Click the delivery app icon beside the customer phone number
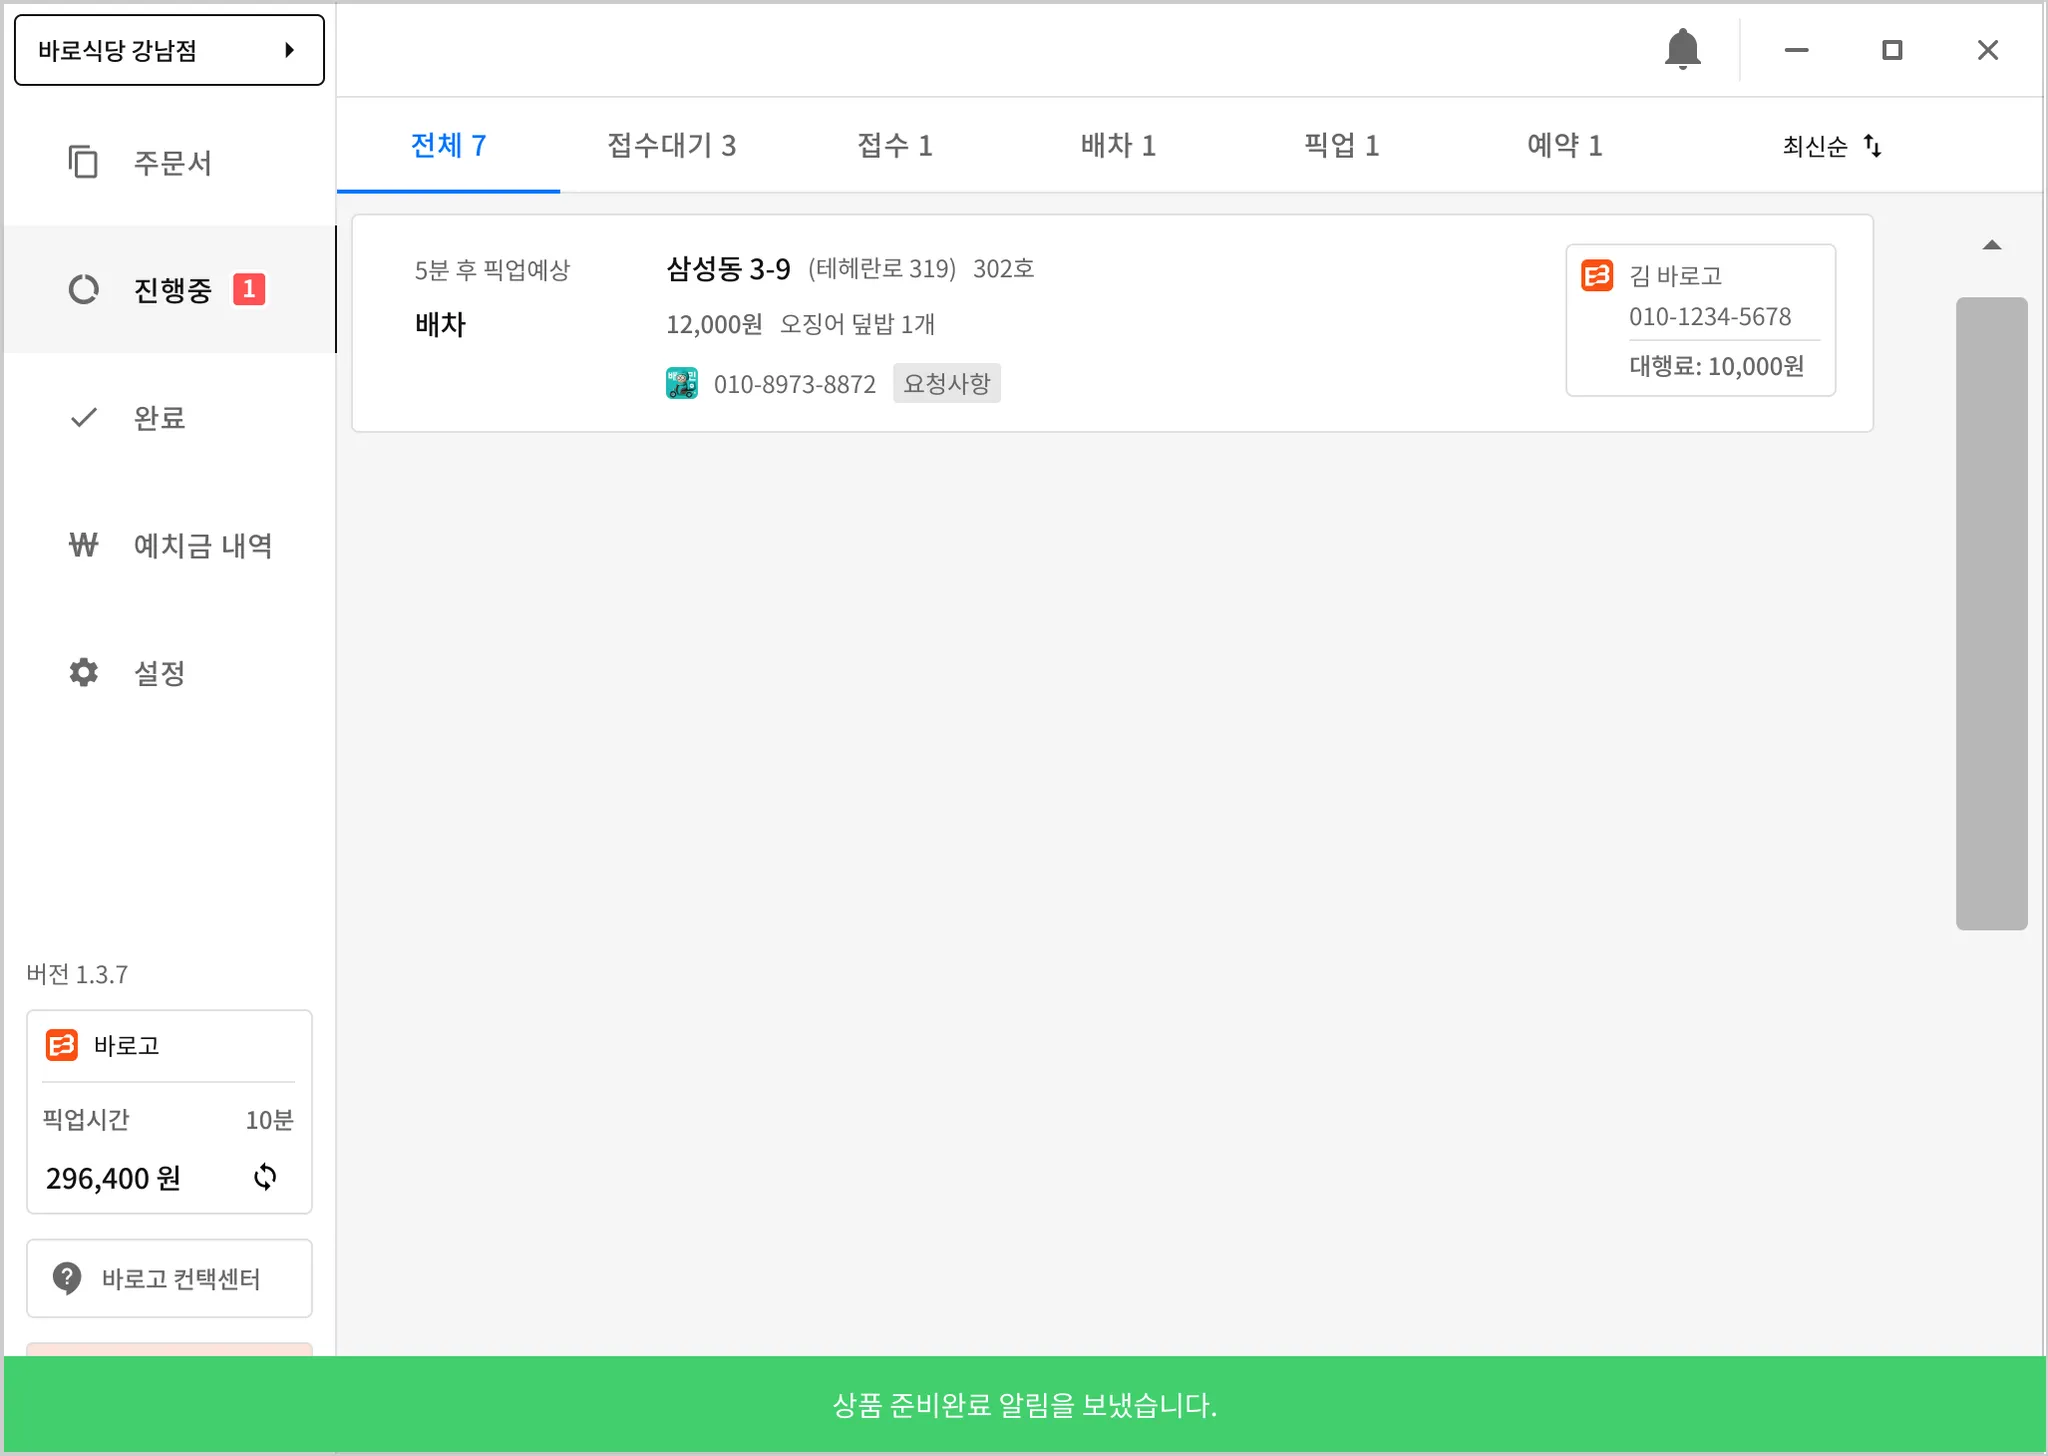The width and height of the screenshot is (2048, 1456). pyautogui.click(x=682, y=383)
